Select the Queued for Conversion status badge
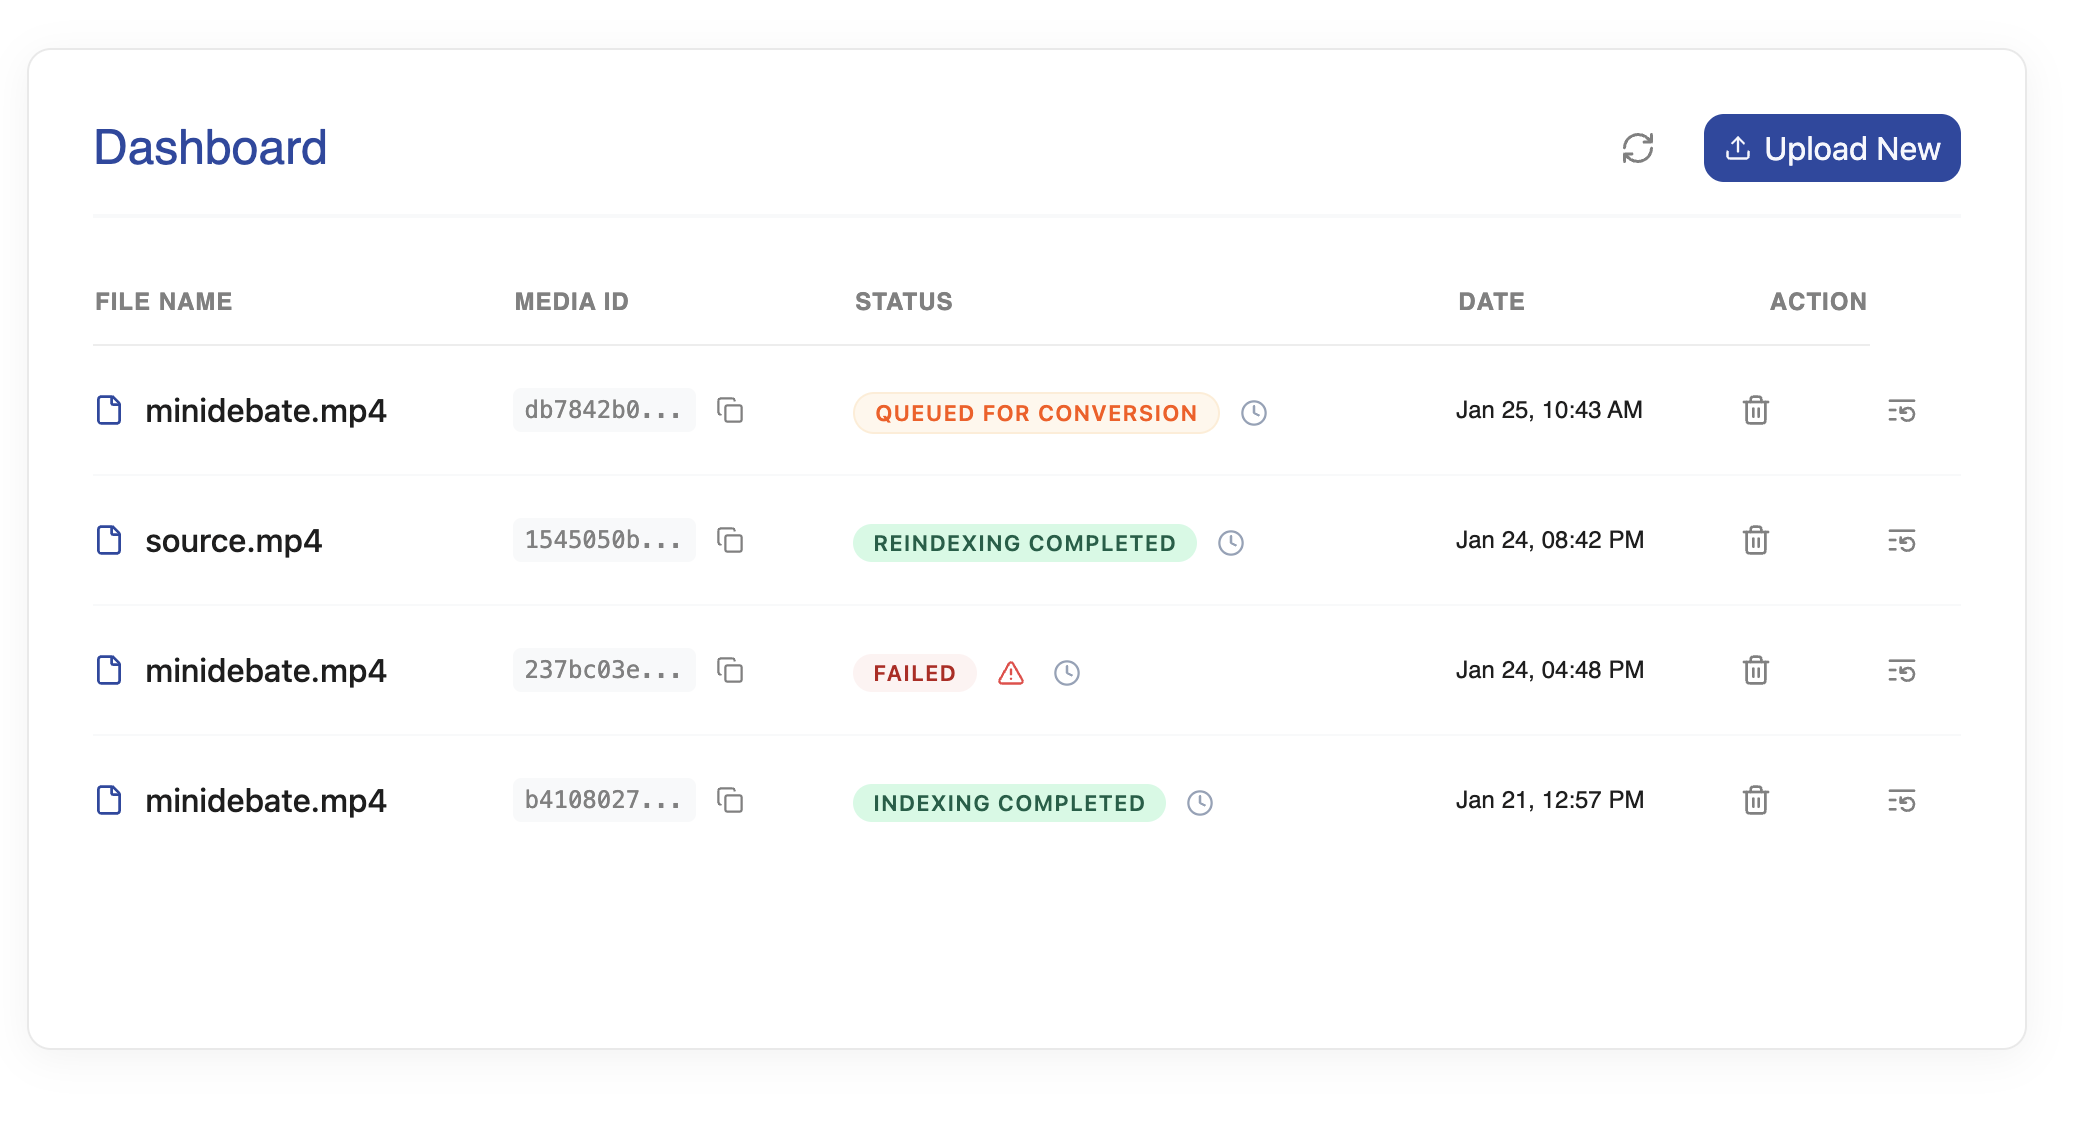The height and width of the screenshot is (1138, 2086). click(x=1035, y=412)
